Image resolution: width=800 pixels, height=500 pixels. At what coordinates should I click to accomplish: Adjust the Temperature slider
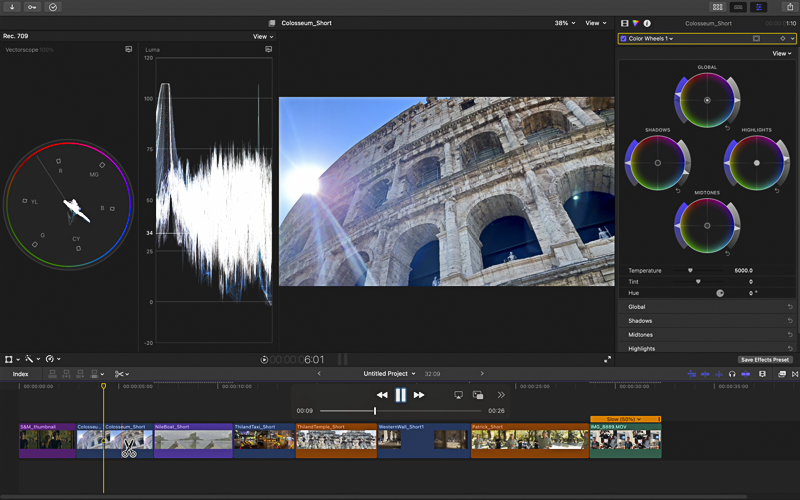click(690, 270)
